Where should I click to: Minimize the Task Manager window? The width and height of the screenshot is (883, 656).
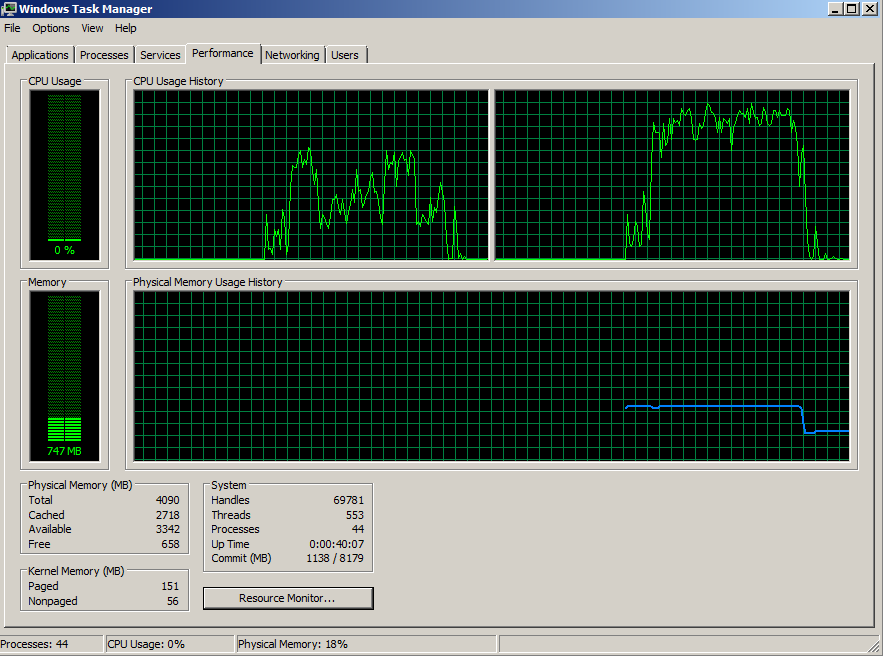coord(835,8)
